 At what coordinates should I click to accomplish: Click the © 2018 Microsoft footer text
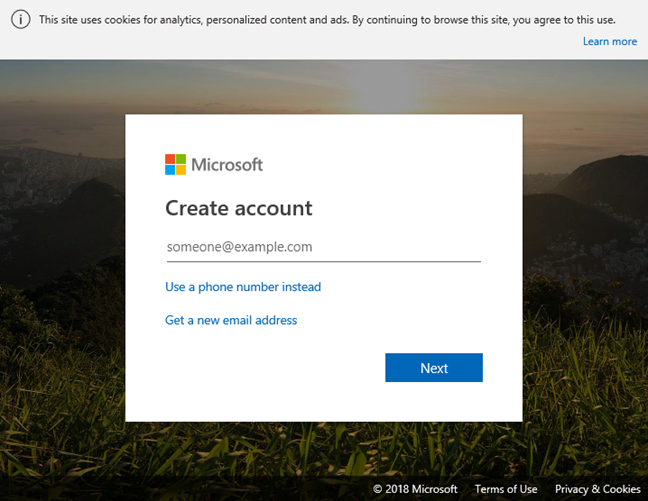[x=415, y=489]
